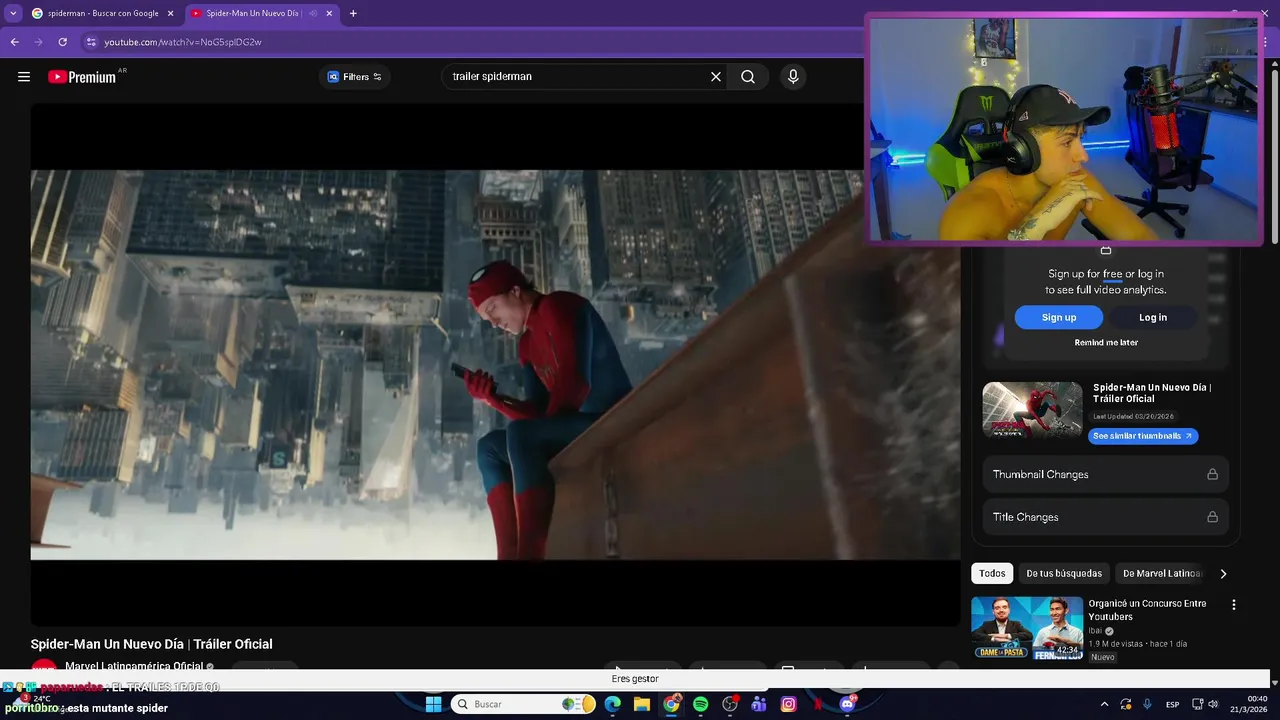This screenshot has width=1280, height=720.
Task: Expand the locked Thumbnail Changes section
Action: point(1105,474)
